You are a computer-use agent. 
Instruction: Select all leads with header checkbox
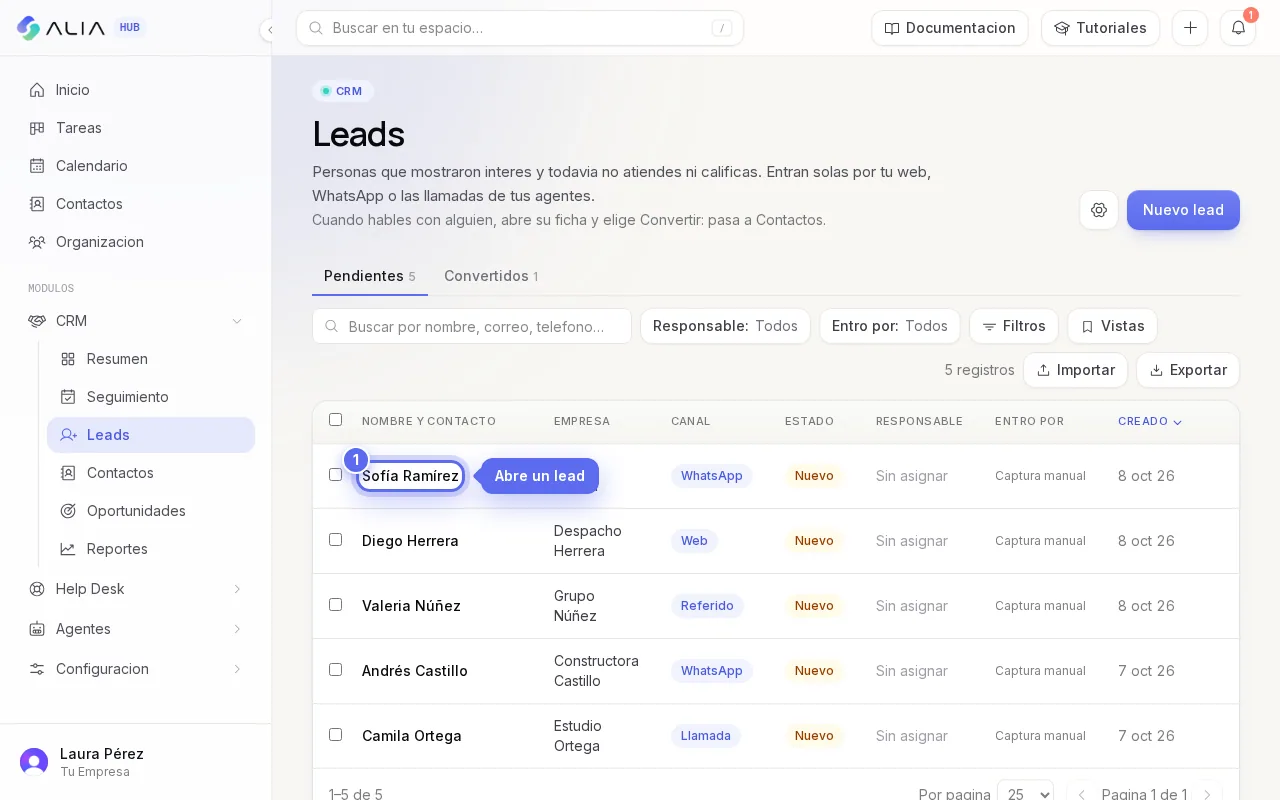[x=336, y=420]
